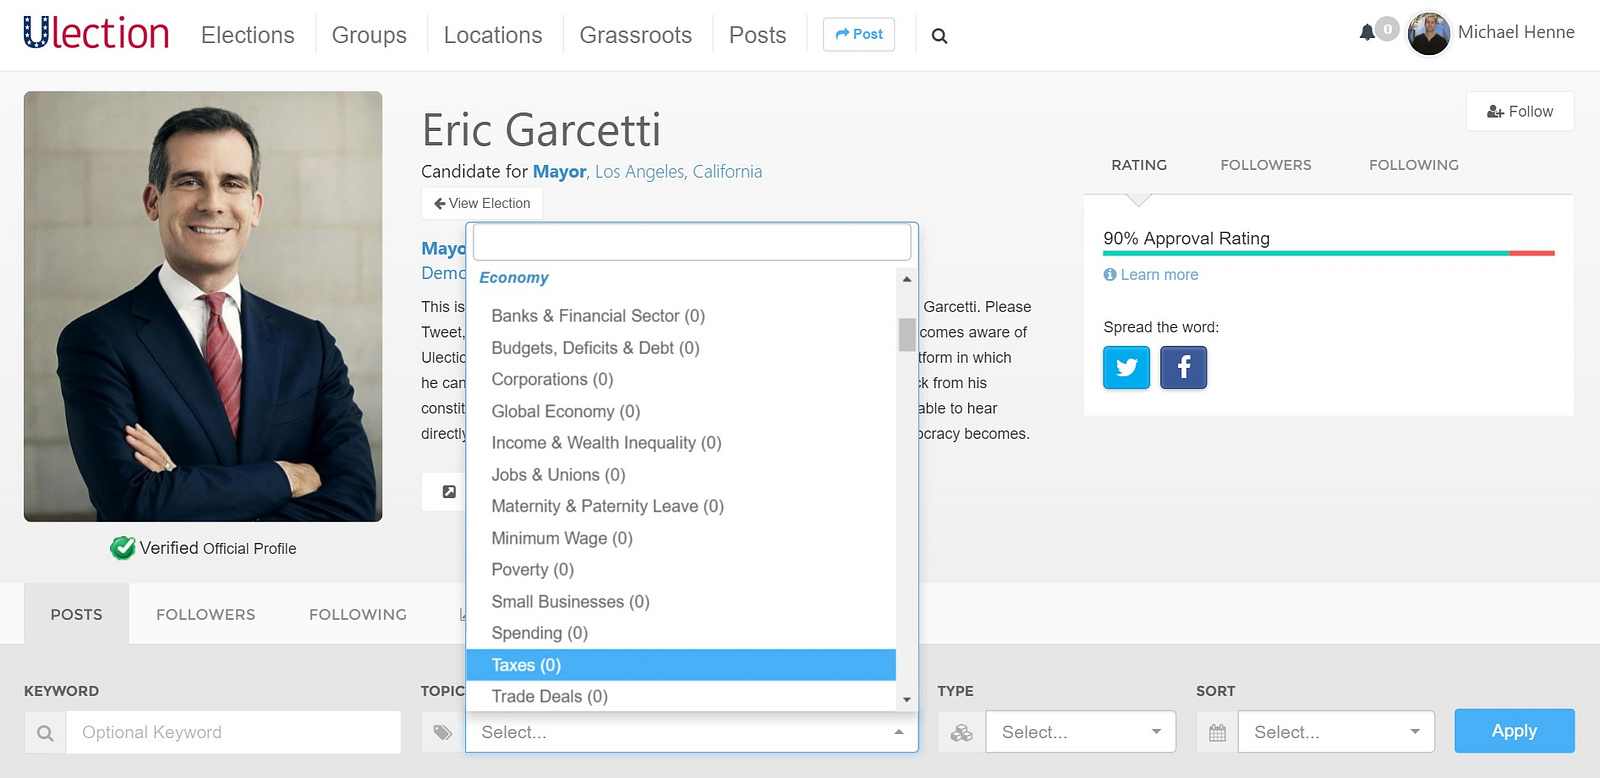The image size is (1600, 778).
Task: Collapse the Topic select dropdown
Action: (x=898, y=732)
